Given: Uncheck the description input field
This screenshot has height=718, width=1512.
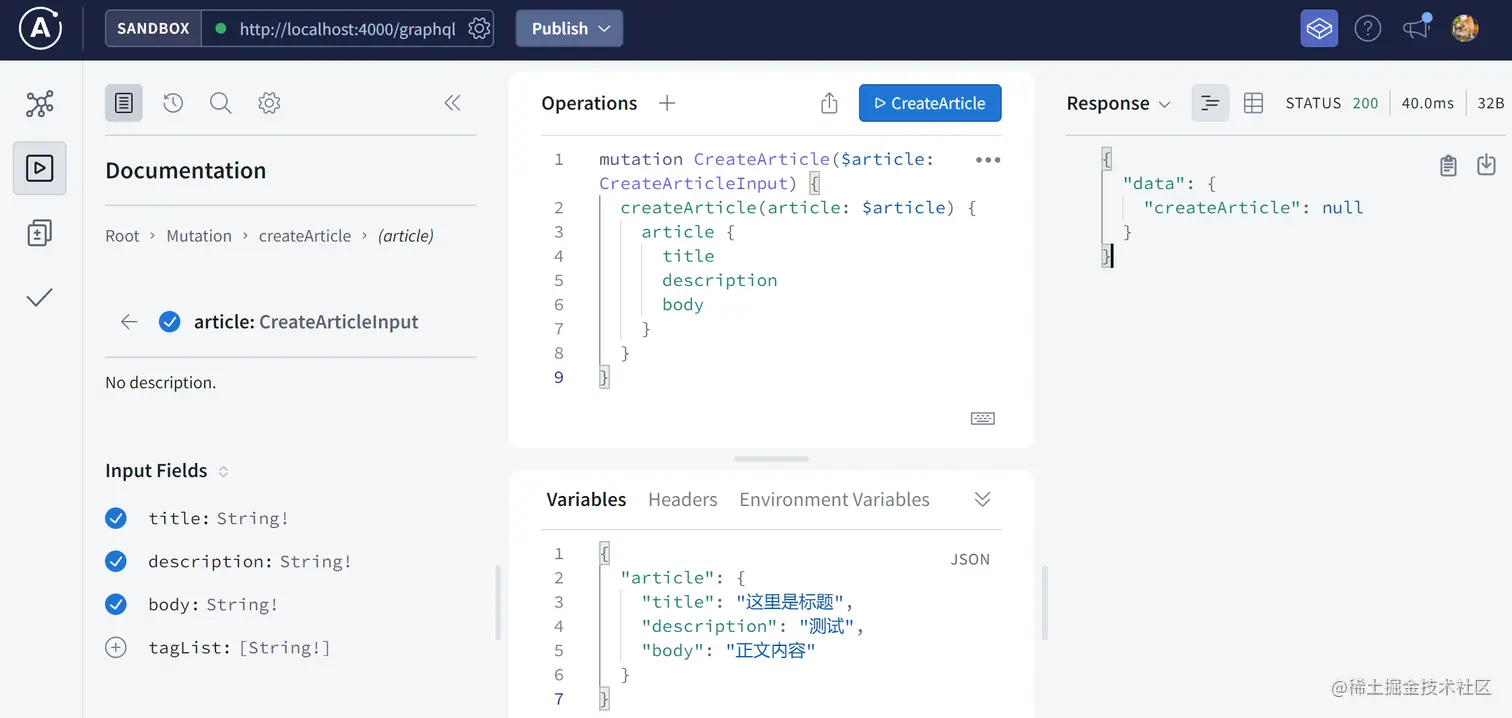Looking at the screenshot, I should pyautogui.click(x=116, y=561).
